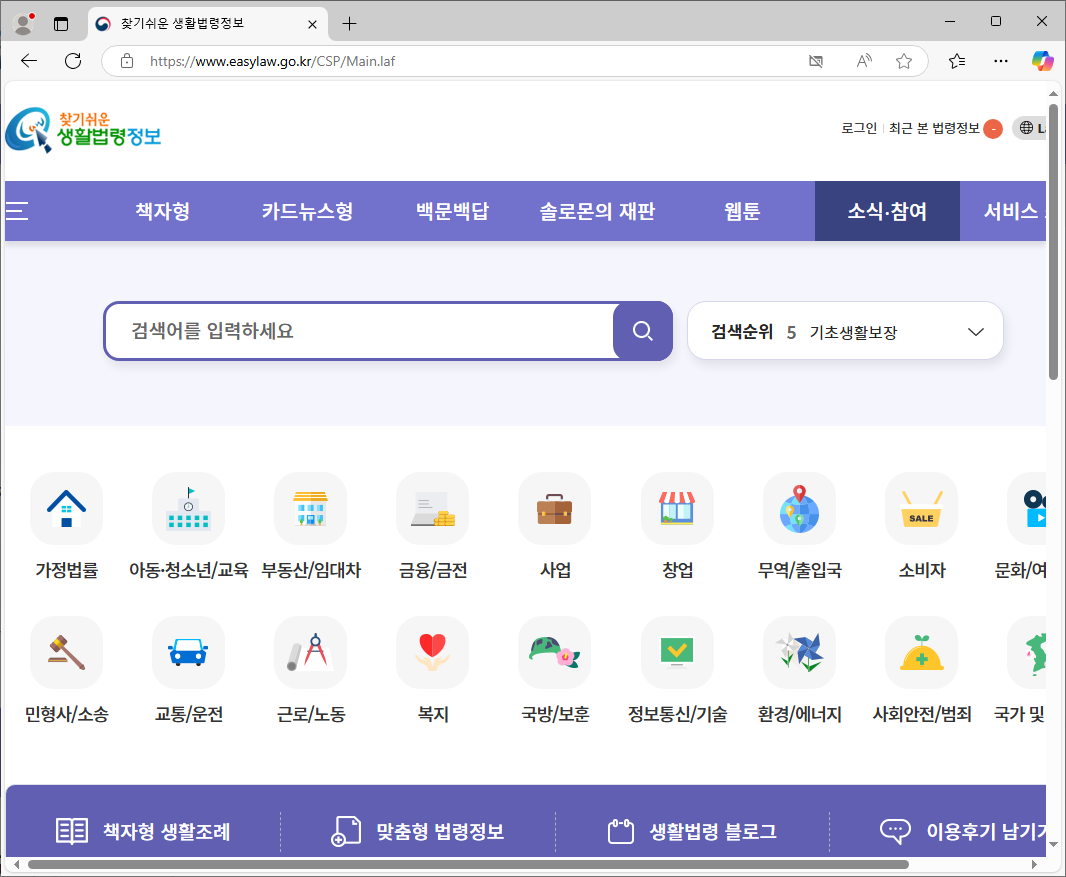Open the hamburger site menu
The height and width of the screenshot is (877, 1066).
pos(16,210)
